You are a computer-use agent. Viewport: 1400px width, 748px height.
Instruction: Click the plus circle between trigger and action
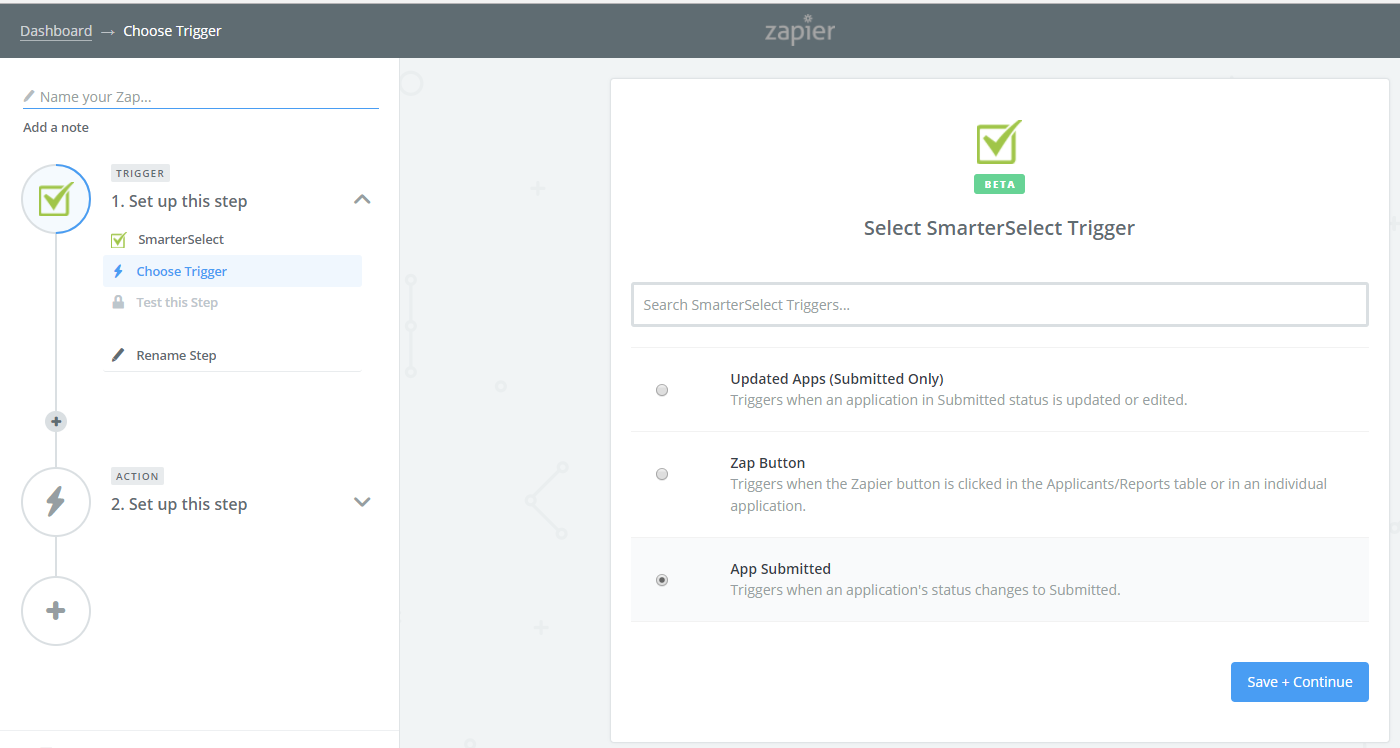point(55,421)
